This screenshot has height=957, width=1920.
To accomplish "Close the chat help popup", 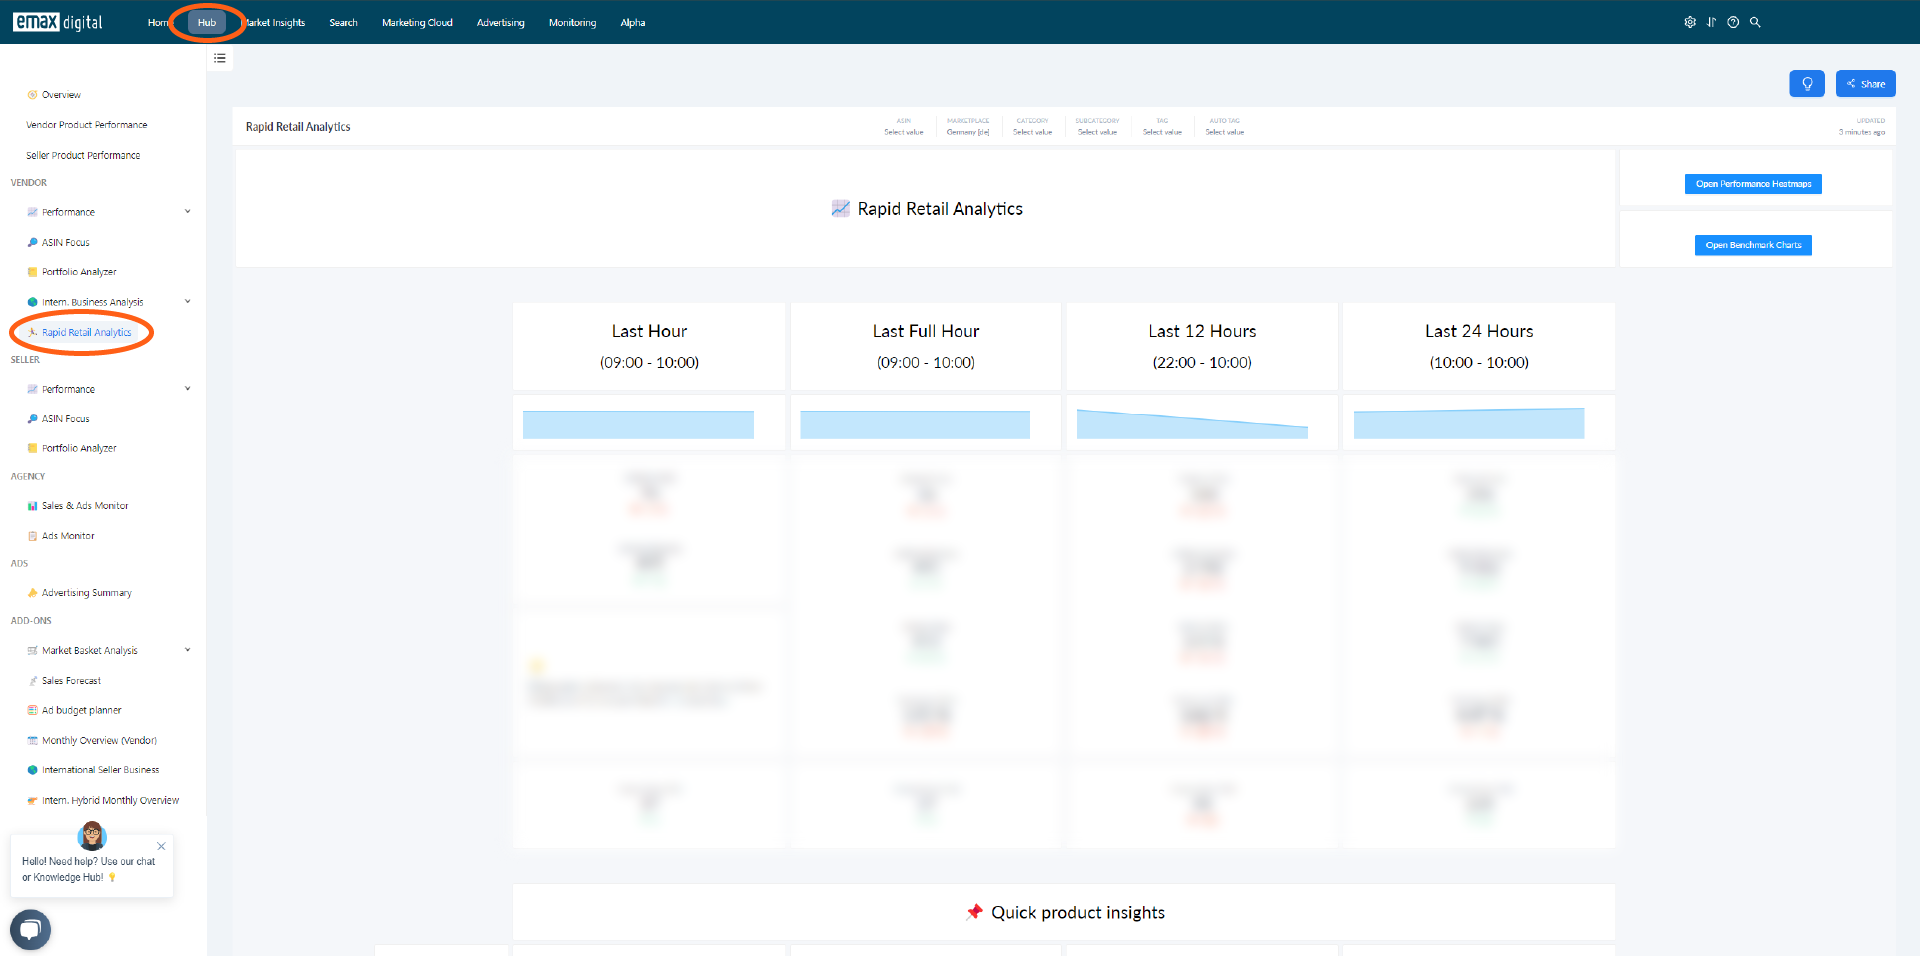I will click(161, 846).
